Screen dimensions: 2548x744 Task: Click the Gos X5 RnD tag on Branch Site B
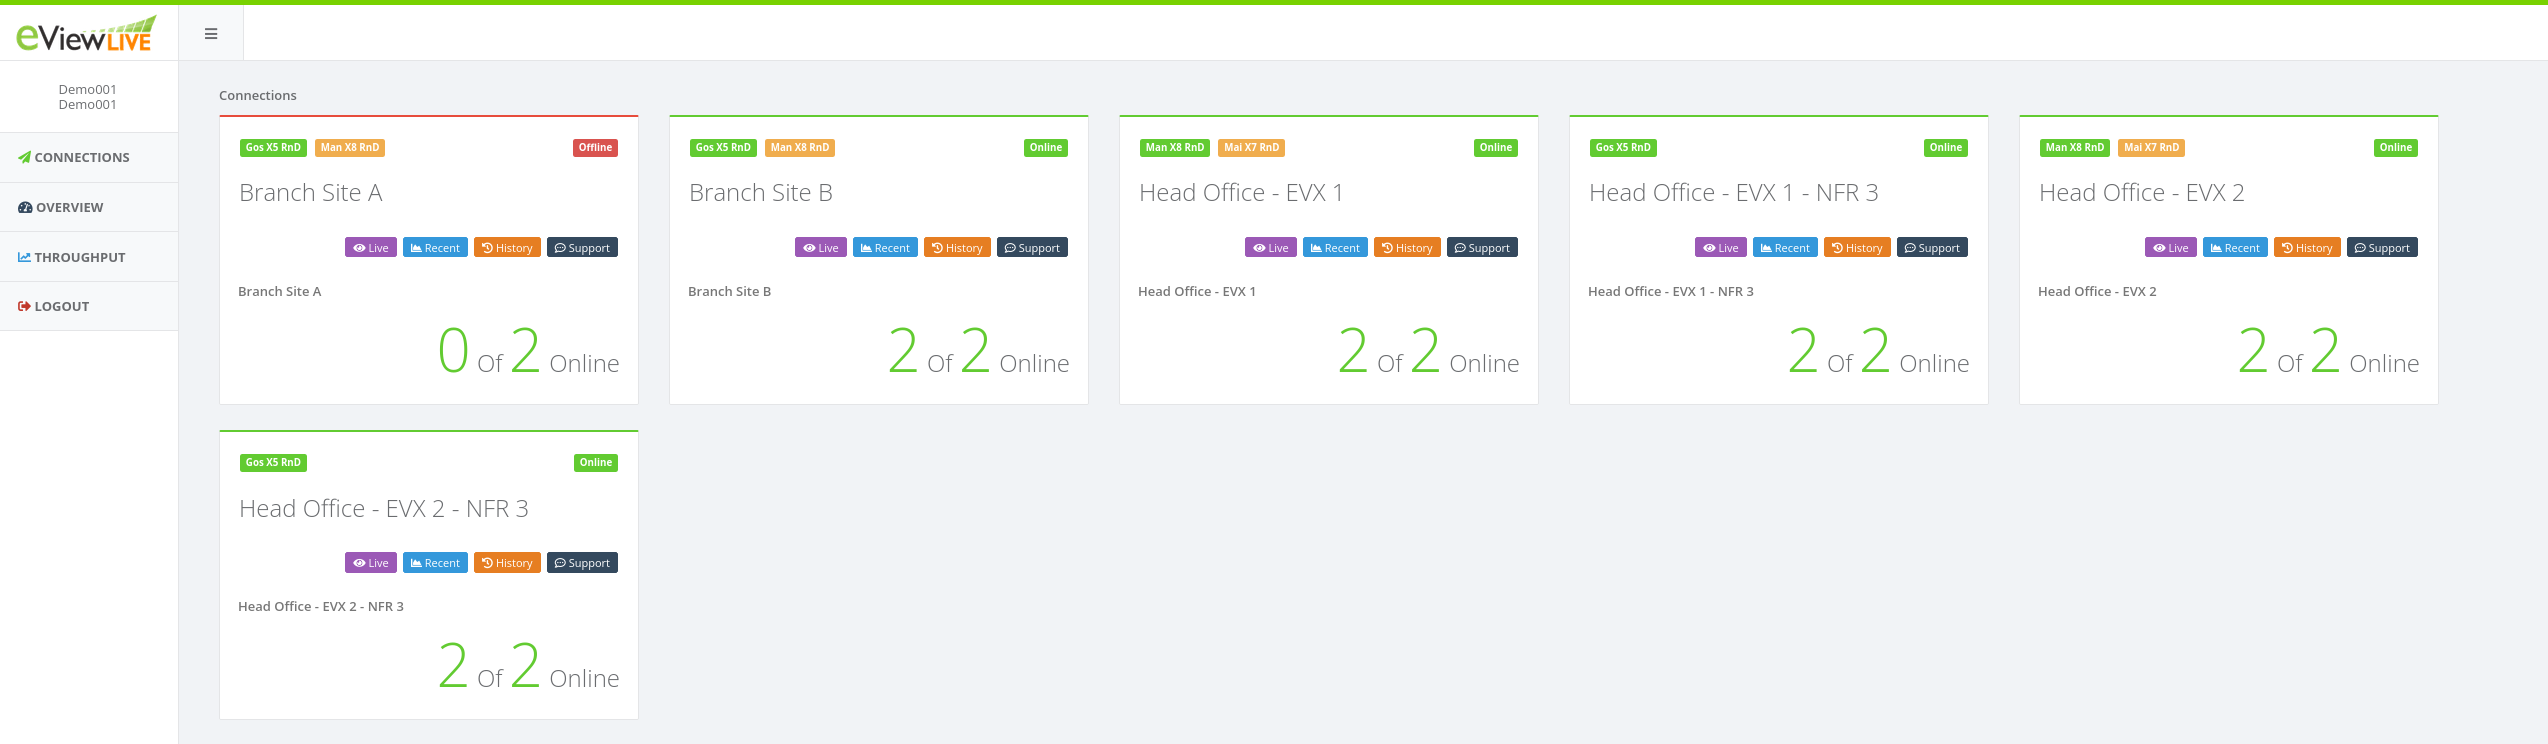(x=723, y=148)
